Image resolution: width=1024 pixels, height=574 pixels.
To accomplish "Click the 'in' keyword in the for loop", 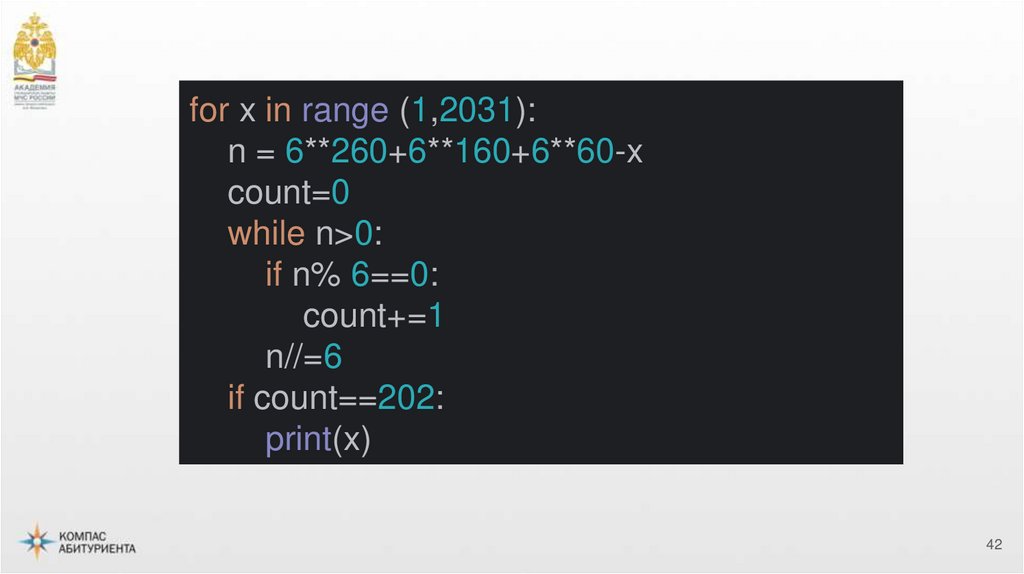I will coord(277,111).
